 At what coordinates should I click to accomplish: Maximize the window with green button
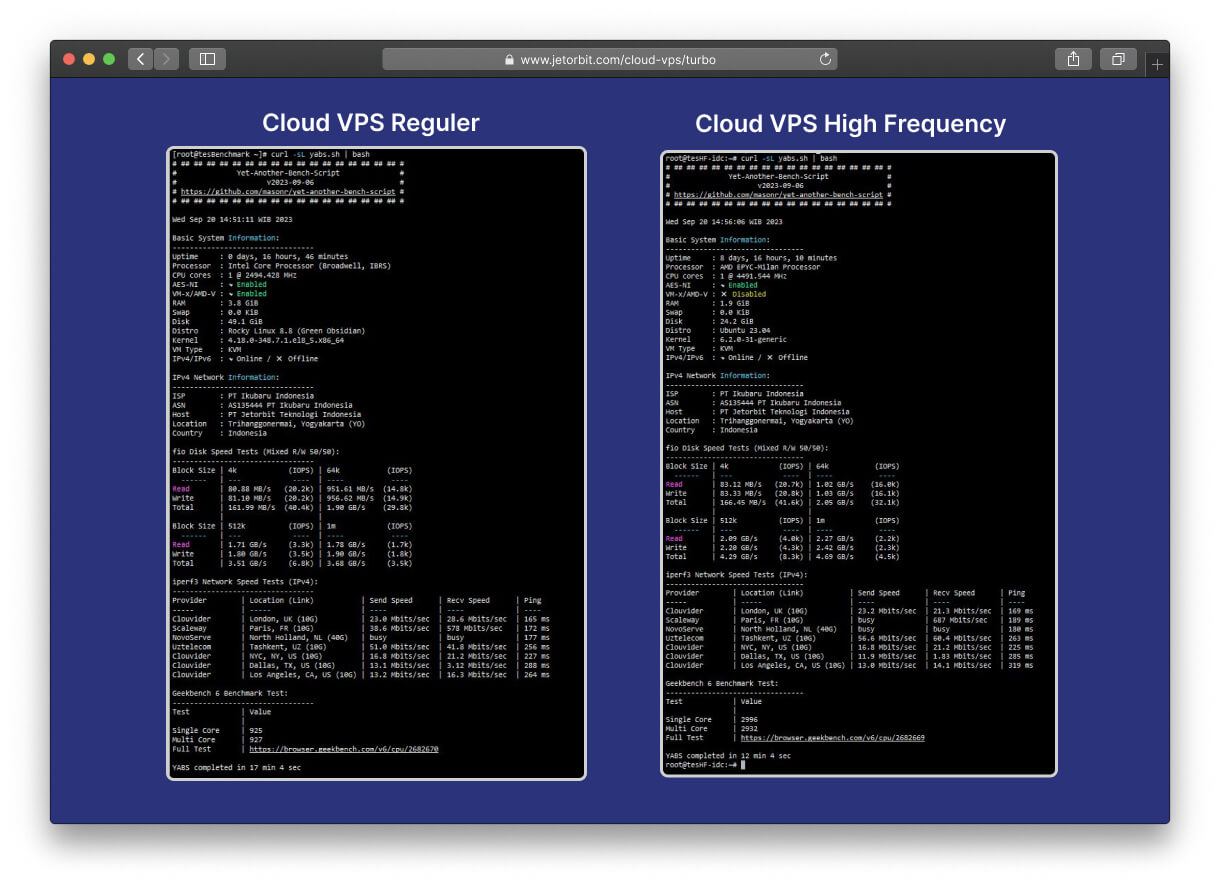[109, 59]
